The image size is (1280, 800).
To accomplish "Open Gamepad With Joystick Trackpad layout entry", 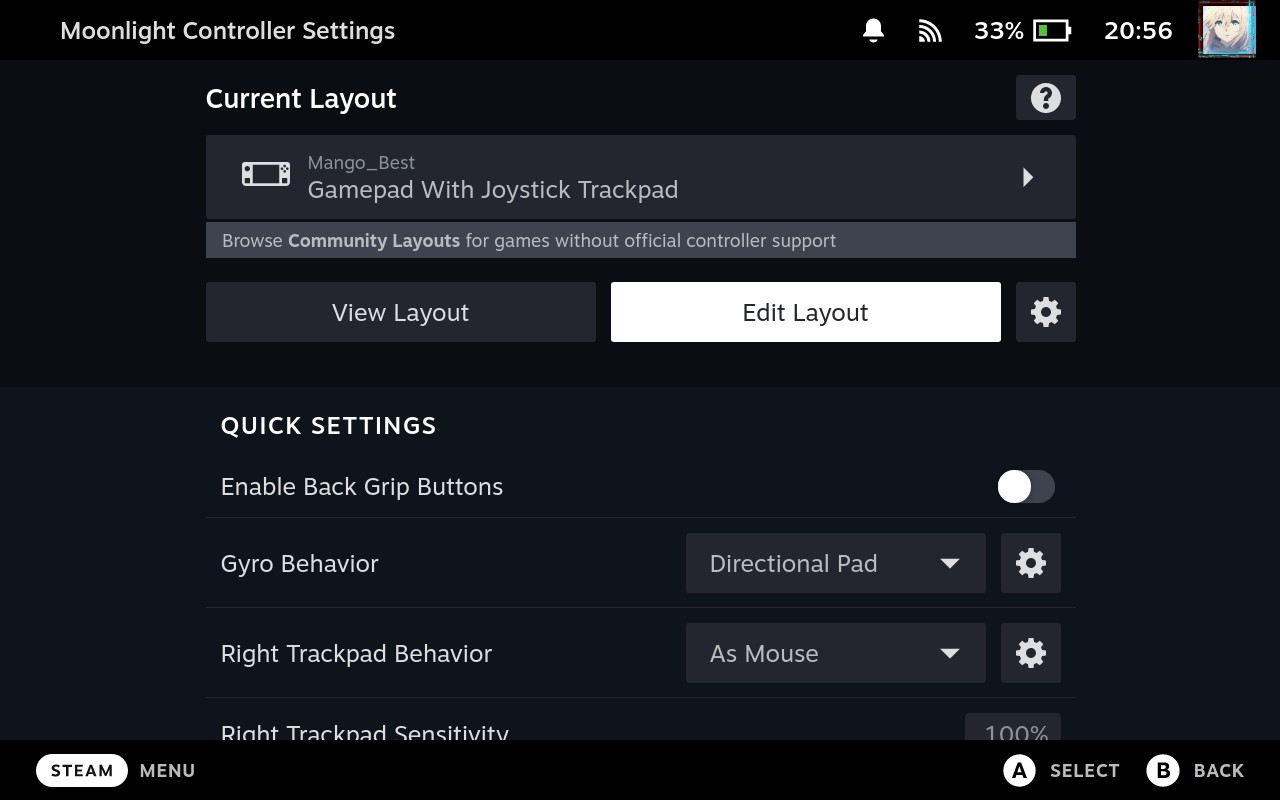I will point(492,189).
